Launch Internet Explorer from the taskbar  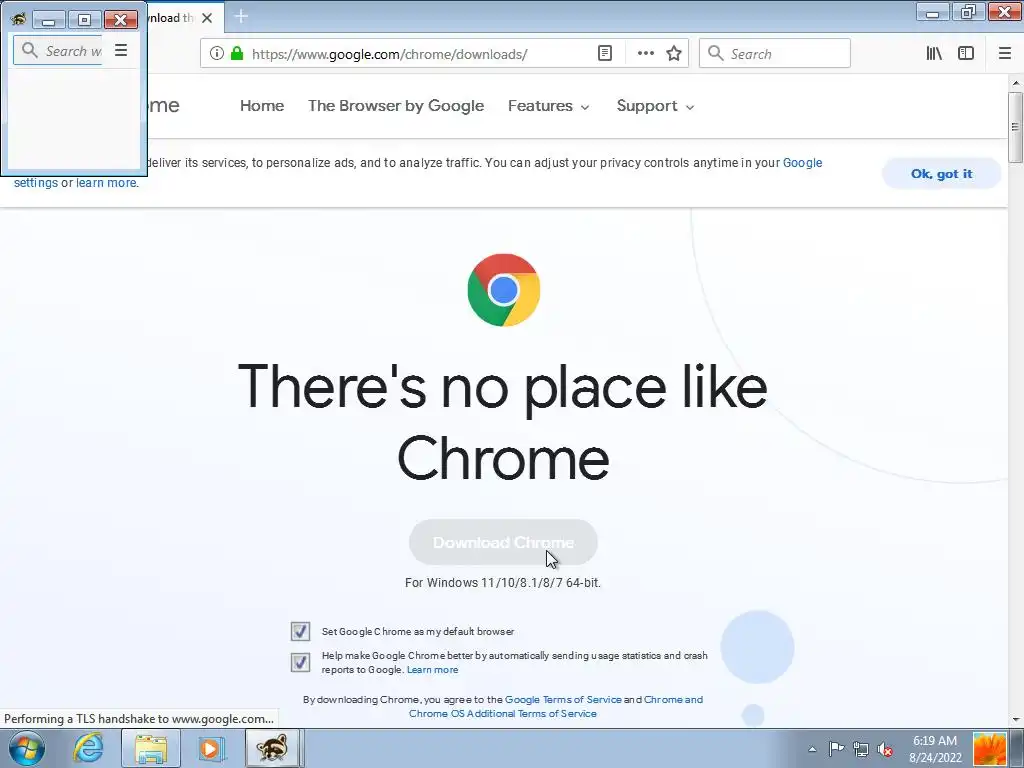(88, 748)
